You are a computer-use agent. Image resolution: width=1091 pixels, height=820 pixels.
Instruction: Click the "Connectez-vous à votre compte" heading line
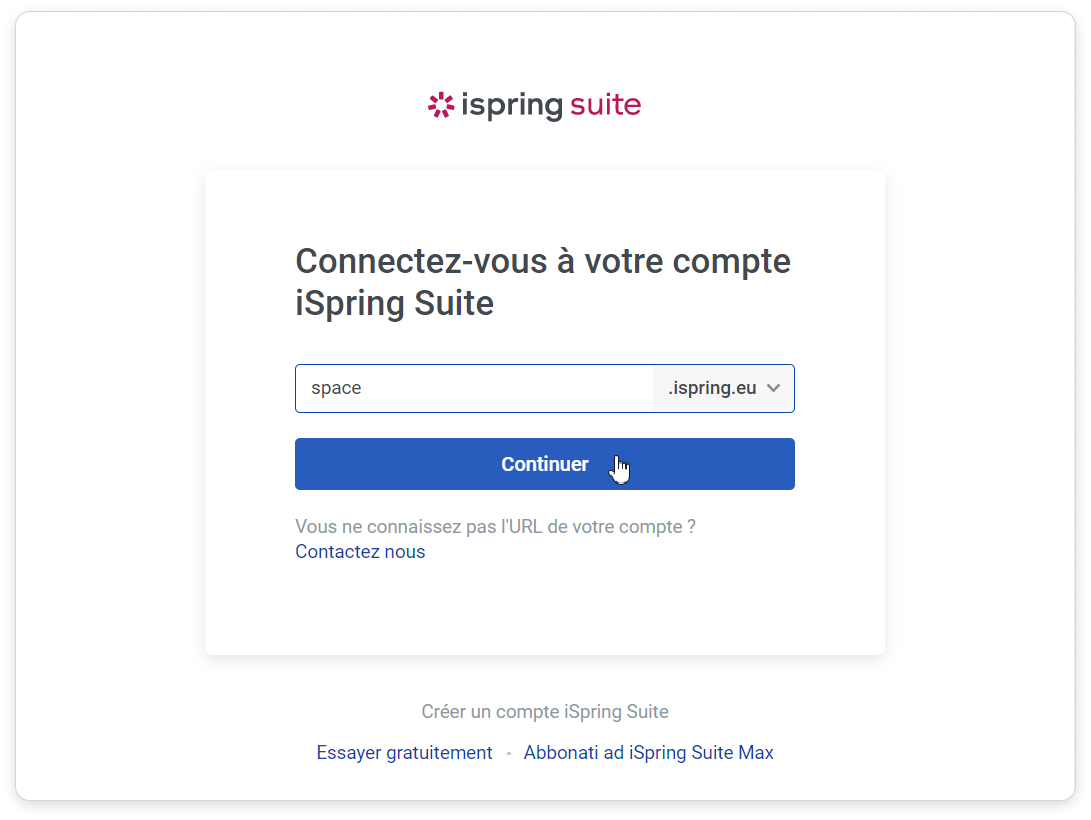point(543,262)
